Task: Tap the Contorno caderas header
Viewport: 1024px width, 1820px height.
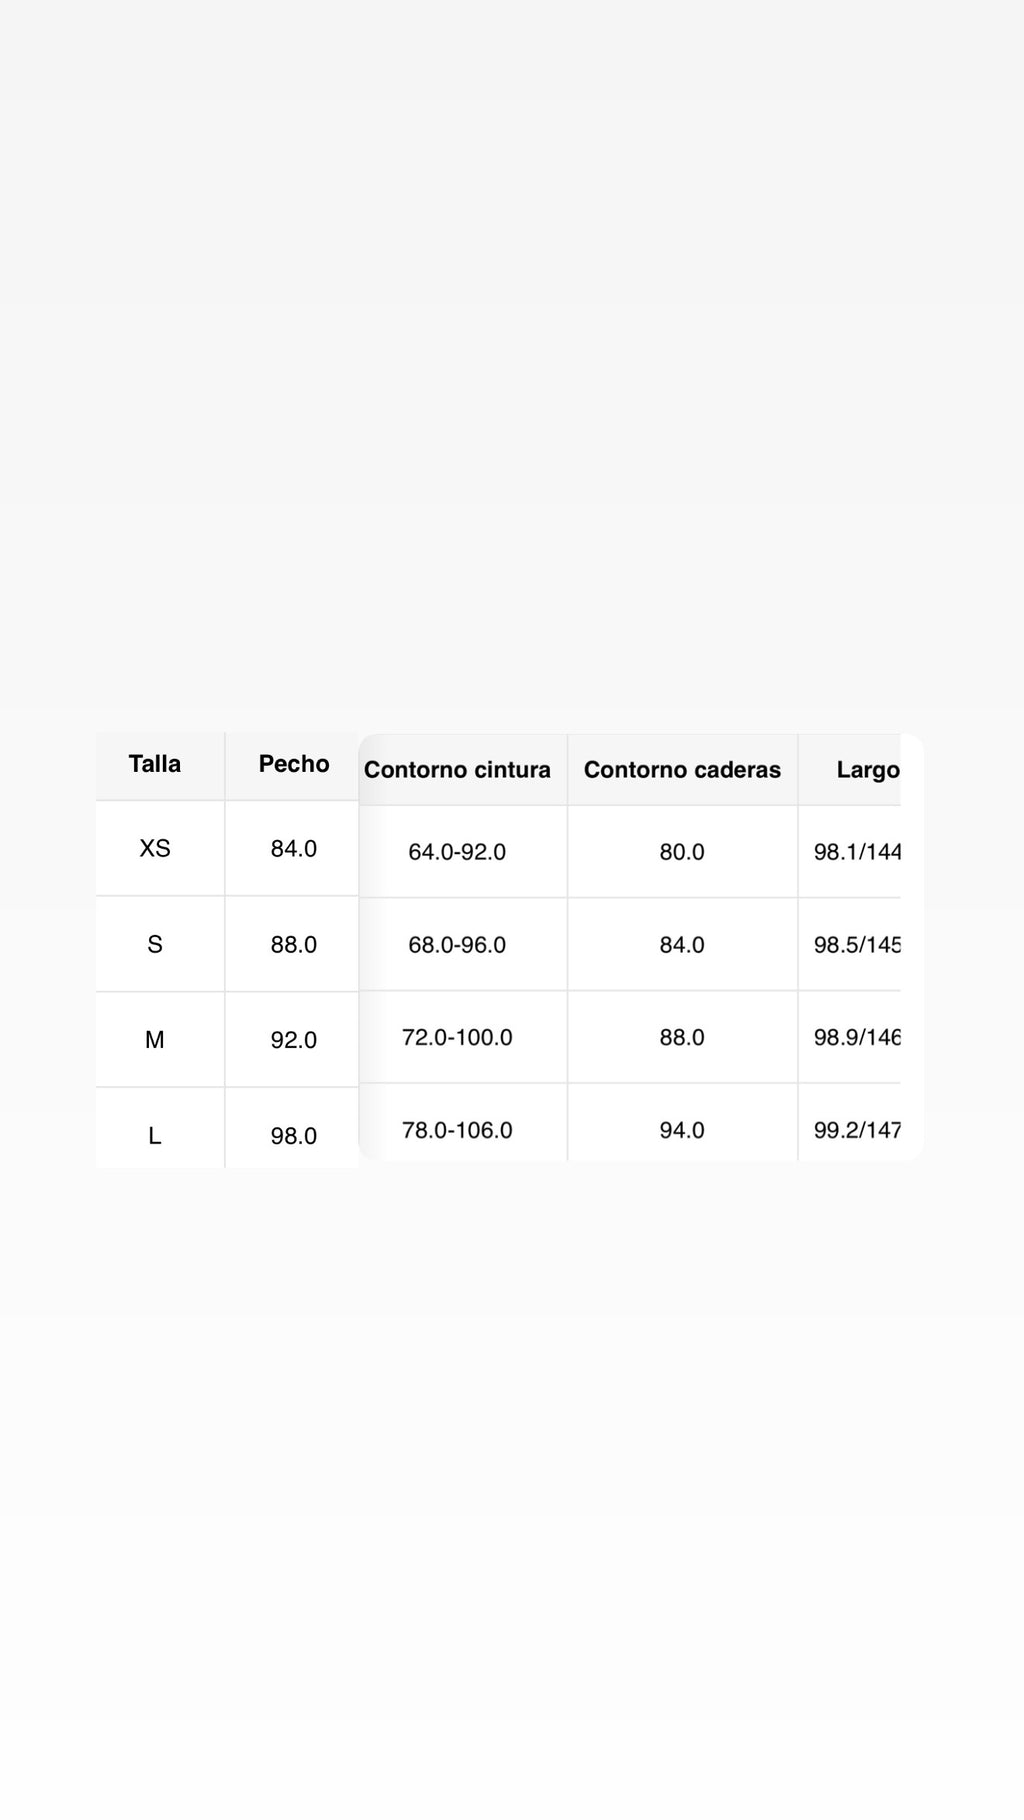Action: coord(682,770)
